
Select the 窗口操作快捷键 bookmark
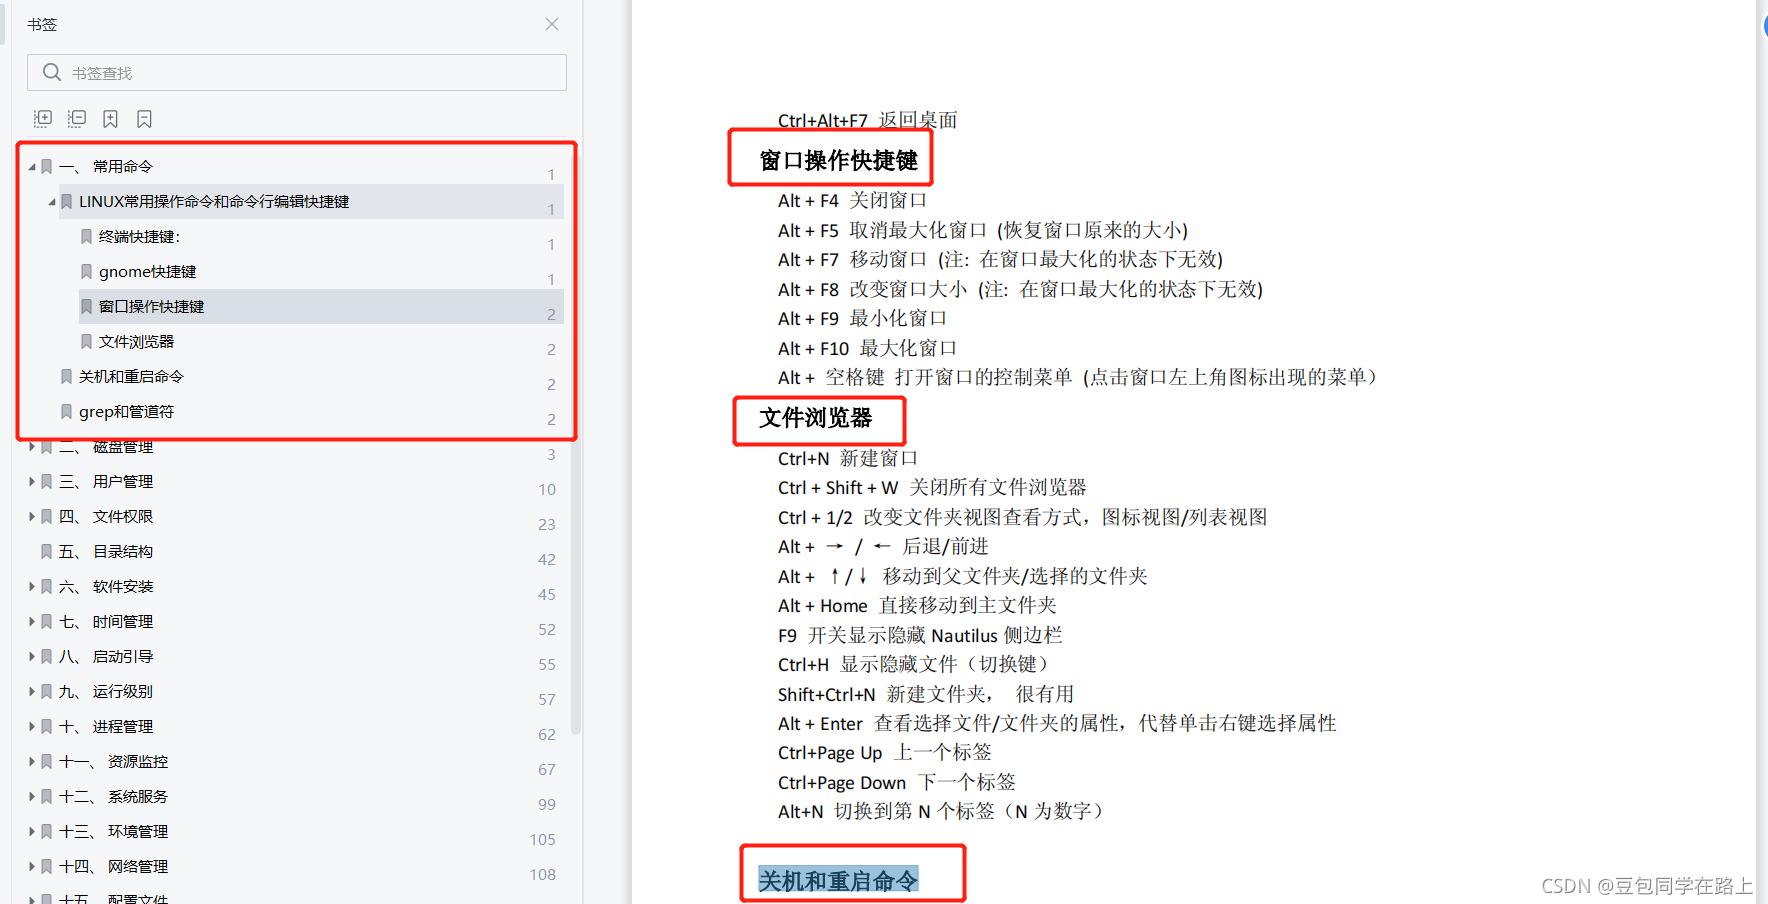pyautogui.click(x=151, y=306)
